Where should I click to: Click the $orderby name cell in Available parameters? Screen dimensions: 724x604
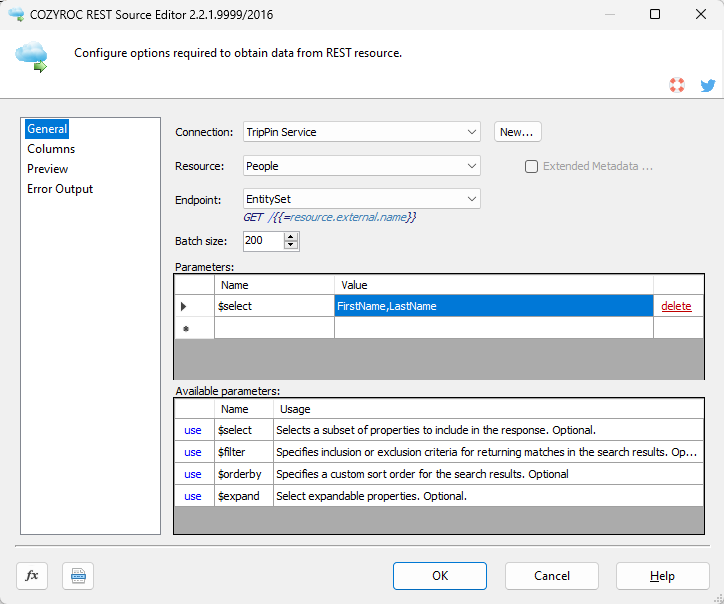(244, 474)
